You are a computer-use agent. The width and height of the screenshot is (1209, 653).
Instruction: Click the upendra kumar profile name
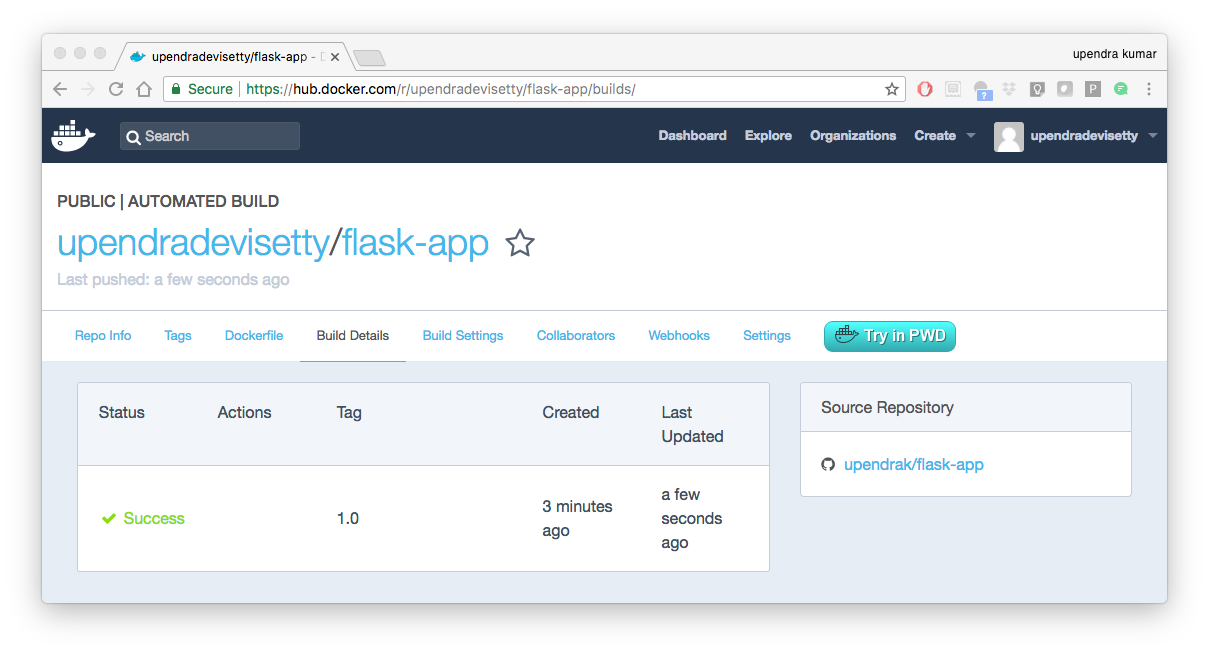(x=1114, y=54)
